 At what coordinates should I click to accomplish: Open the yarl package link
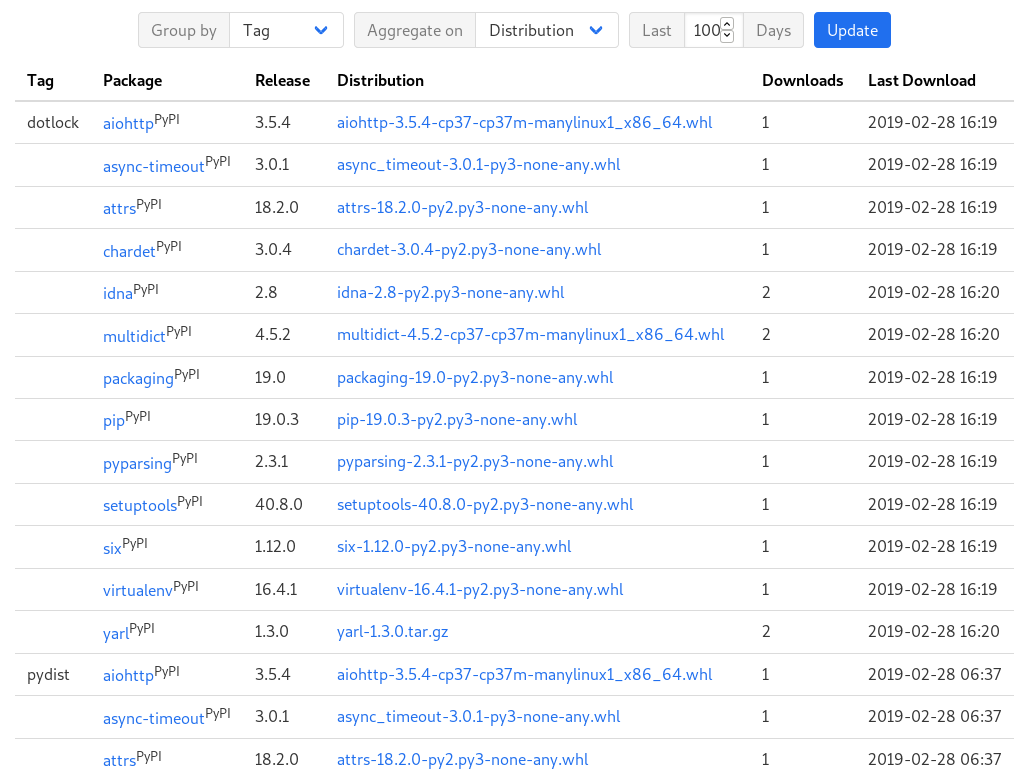[x=116, y=634]
